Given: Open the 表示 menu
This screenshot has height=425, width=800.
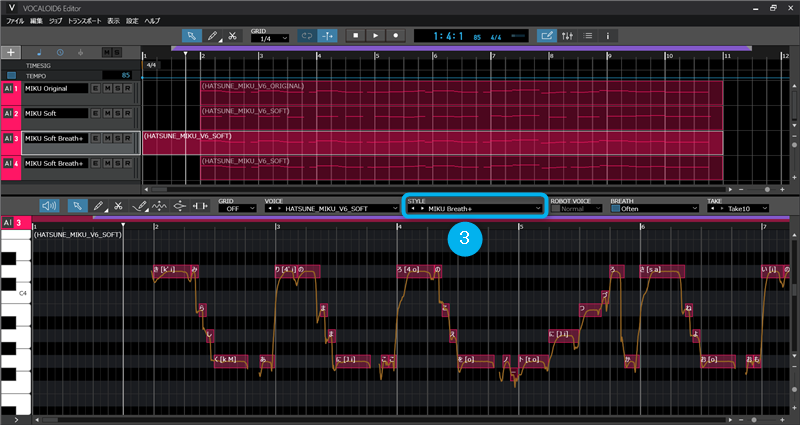Looking at the screenshot, I should [x=113, y=21].
